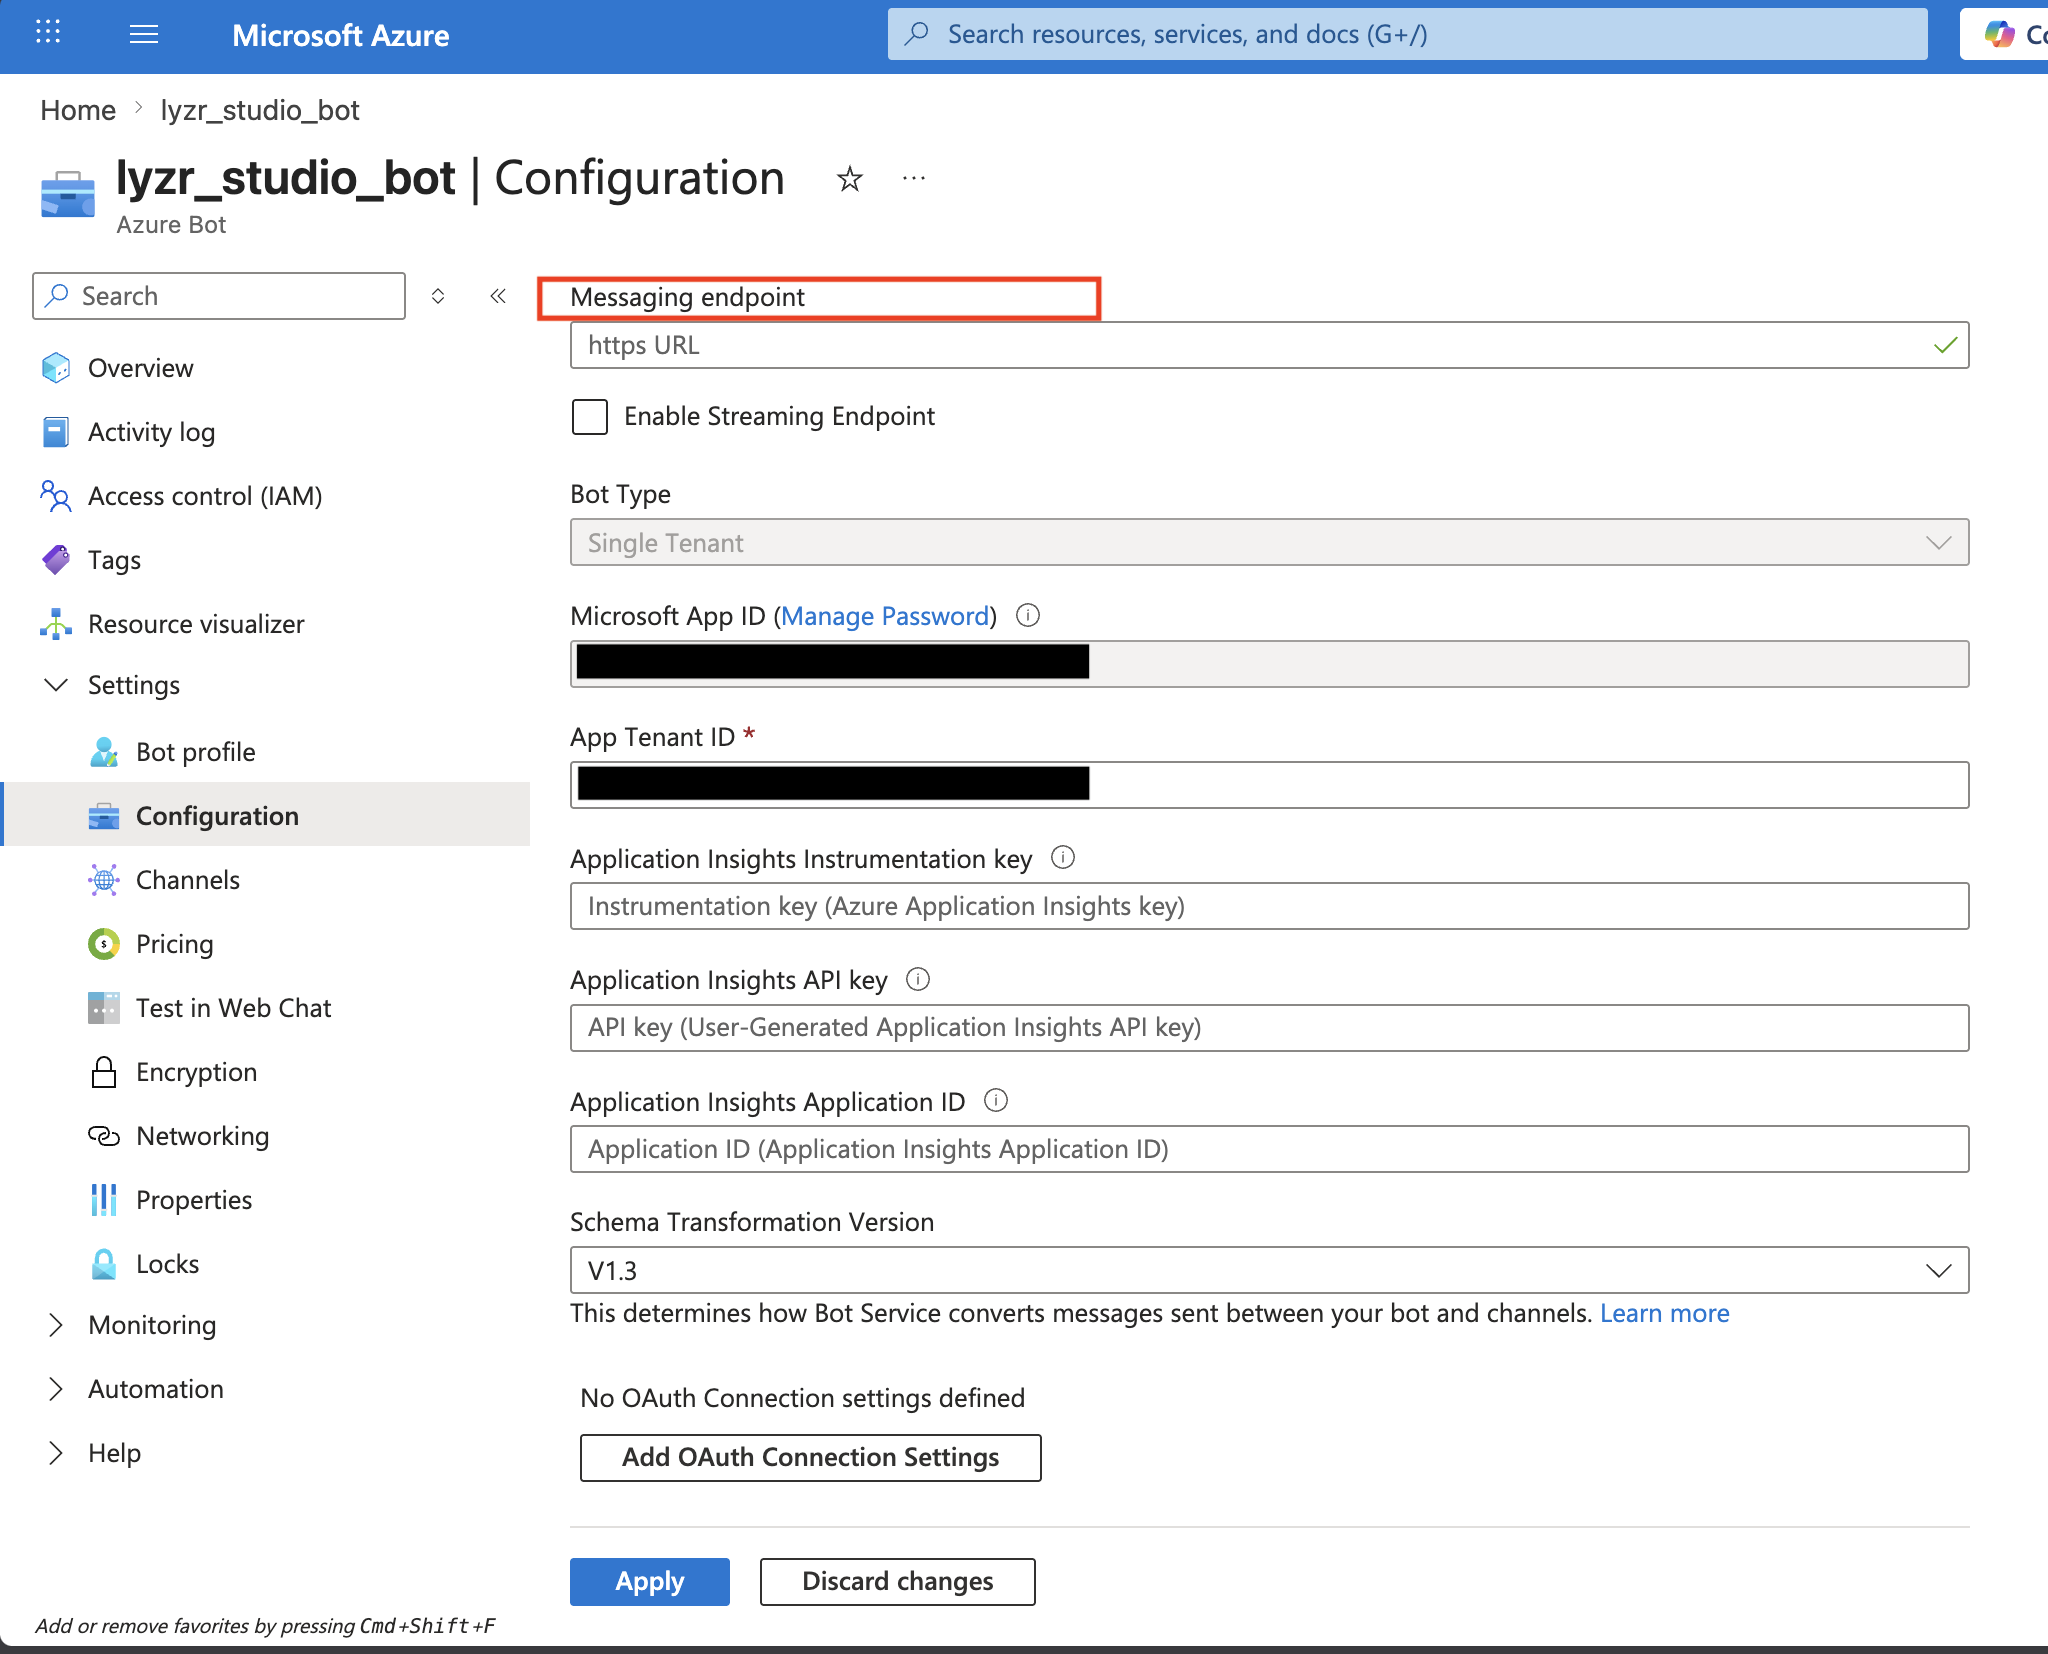Click the Manage Password link
This screenshot has height=1654, width=2048.
[885, 616]
